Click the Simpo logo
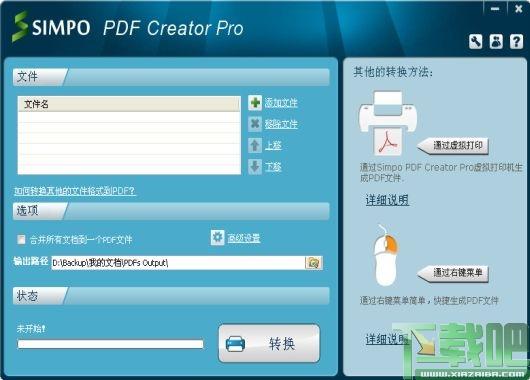The width and height of the screenshot is (530, 380). pos(51,27)
